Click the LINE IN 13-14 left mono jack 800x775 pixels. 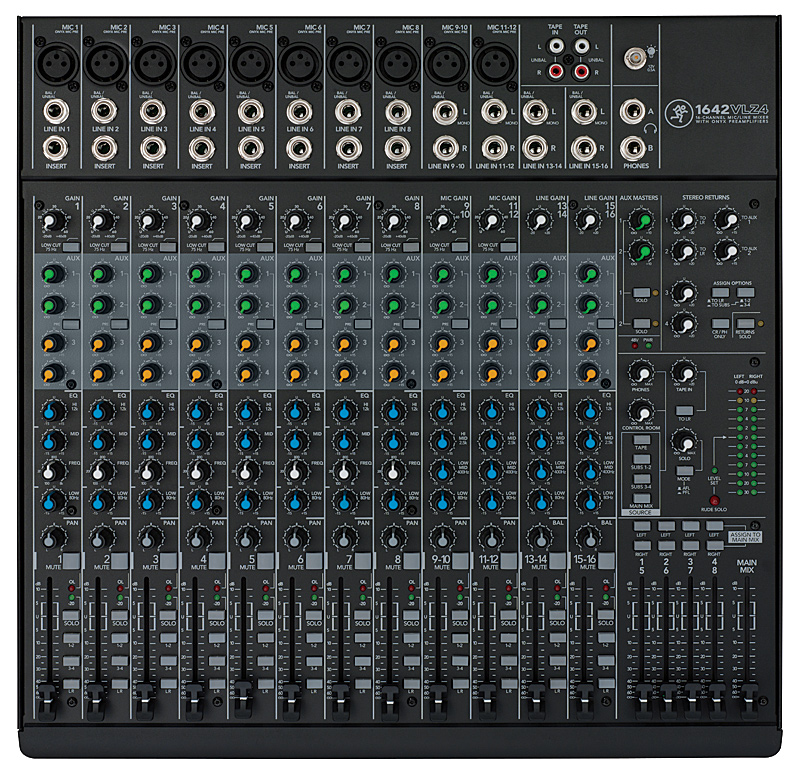pyautogui.click(x=535, y=111)
